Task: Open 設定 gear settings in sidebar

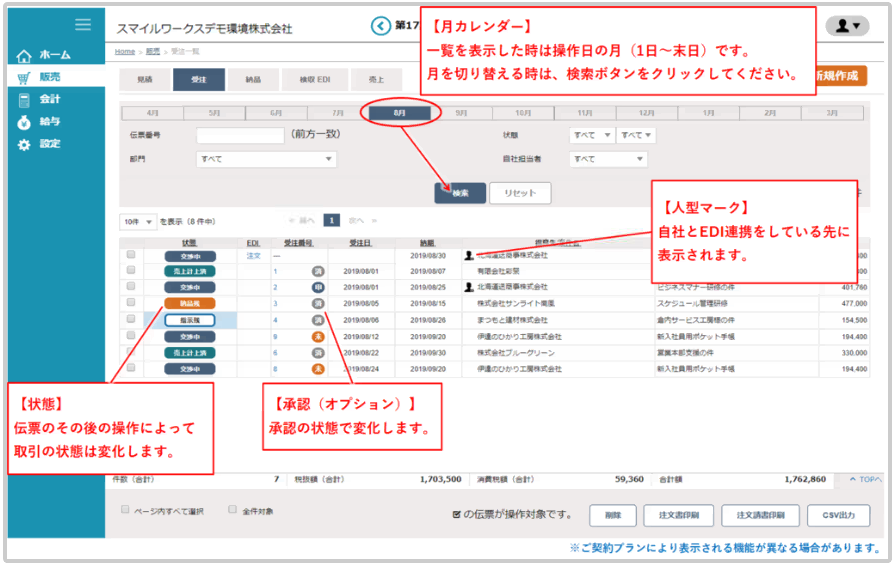Action: coord(45,144)
